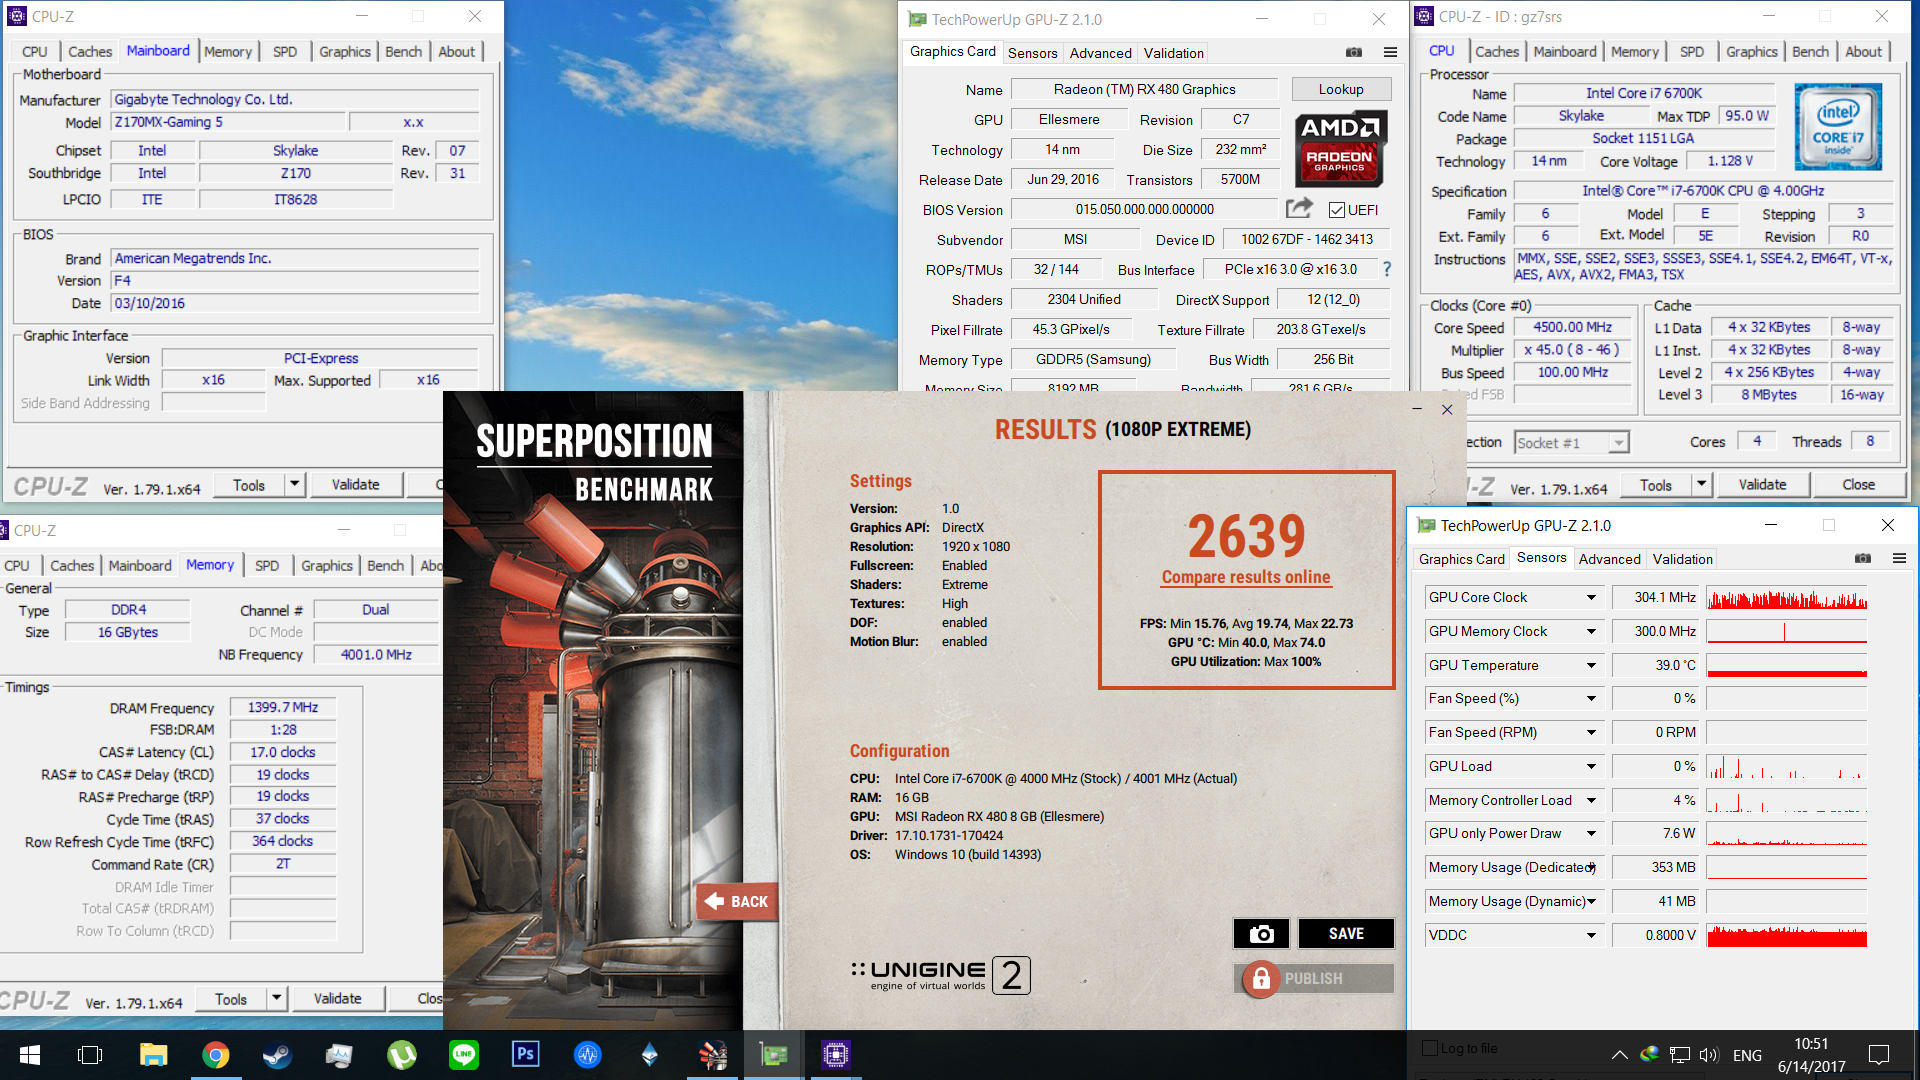Click the SAVE button in Superposition results
The height and width of the screenshot is (1080, 1920).
1346,933
